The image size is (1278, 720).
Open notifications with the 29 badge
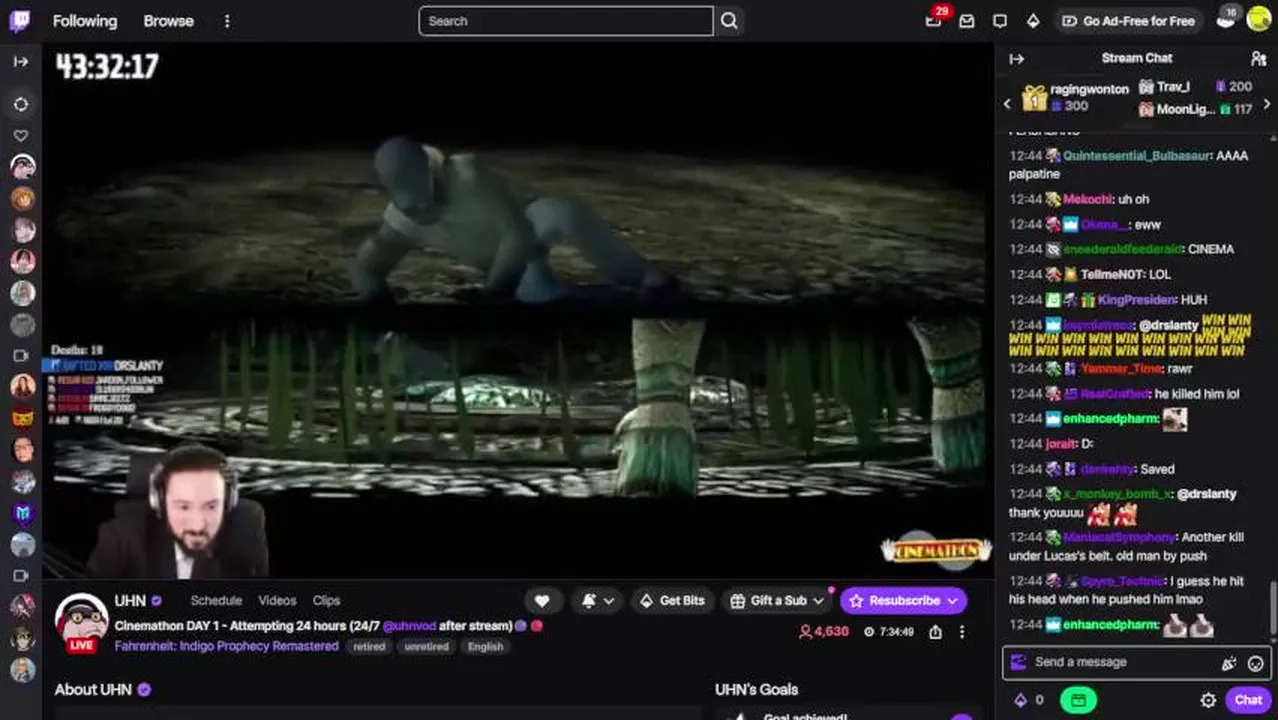click(x=933, y=21)
